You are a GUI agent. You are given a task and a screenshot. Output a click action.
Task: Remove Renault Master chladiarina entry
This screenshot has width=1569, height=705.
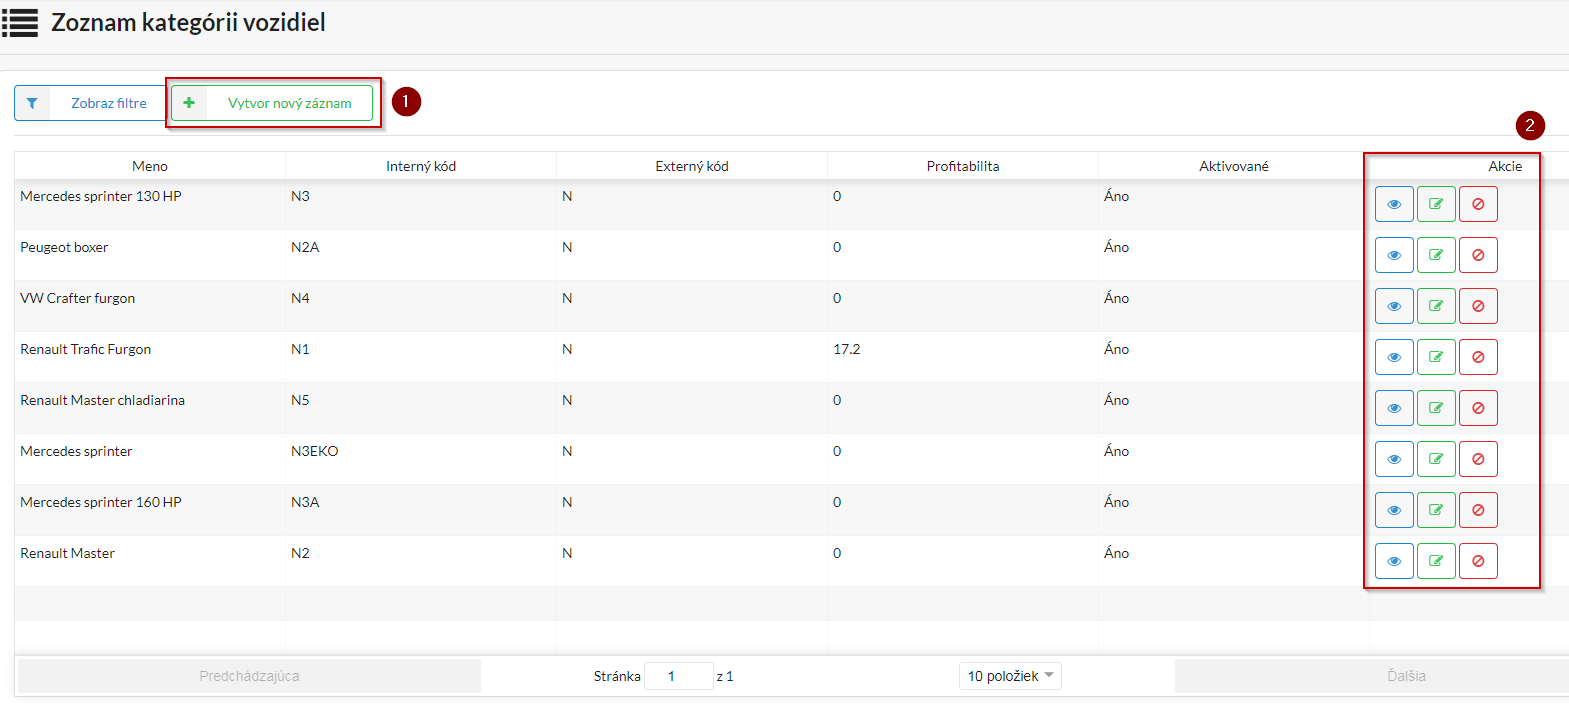[x=1478, y=408]
